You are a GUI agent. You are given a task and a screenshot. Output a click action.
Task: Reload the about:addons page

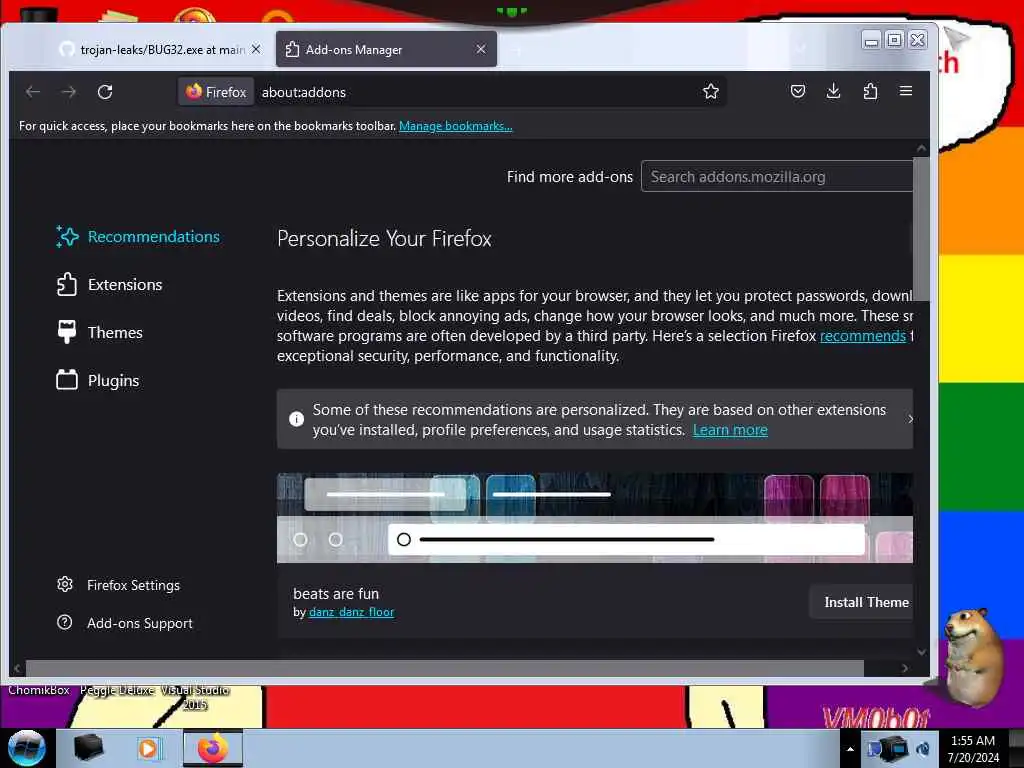105,92
